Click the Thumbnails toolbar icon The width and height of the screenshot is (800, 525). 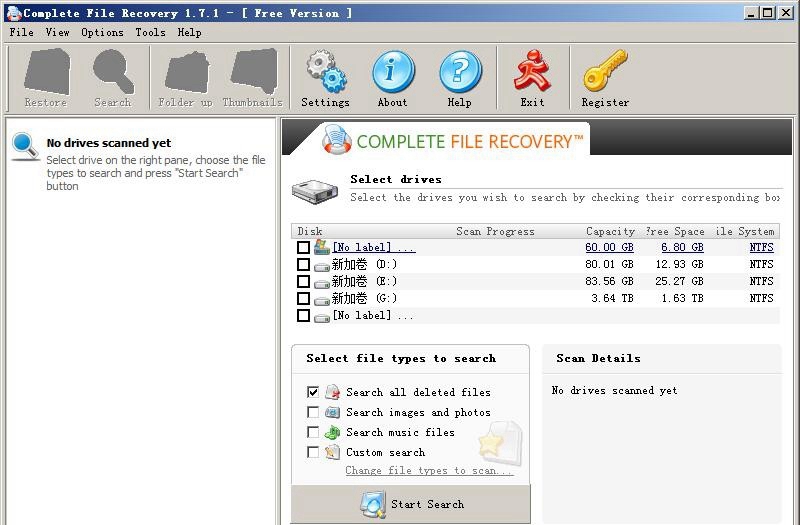click(x=254, y=72)
